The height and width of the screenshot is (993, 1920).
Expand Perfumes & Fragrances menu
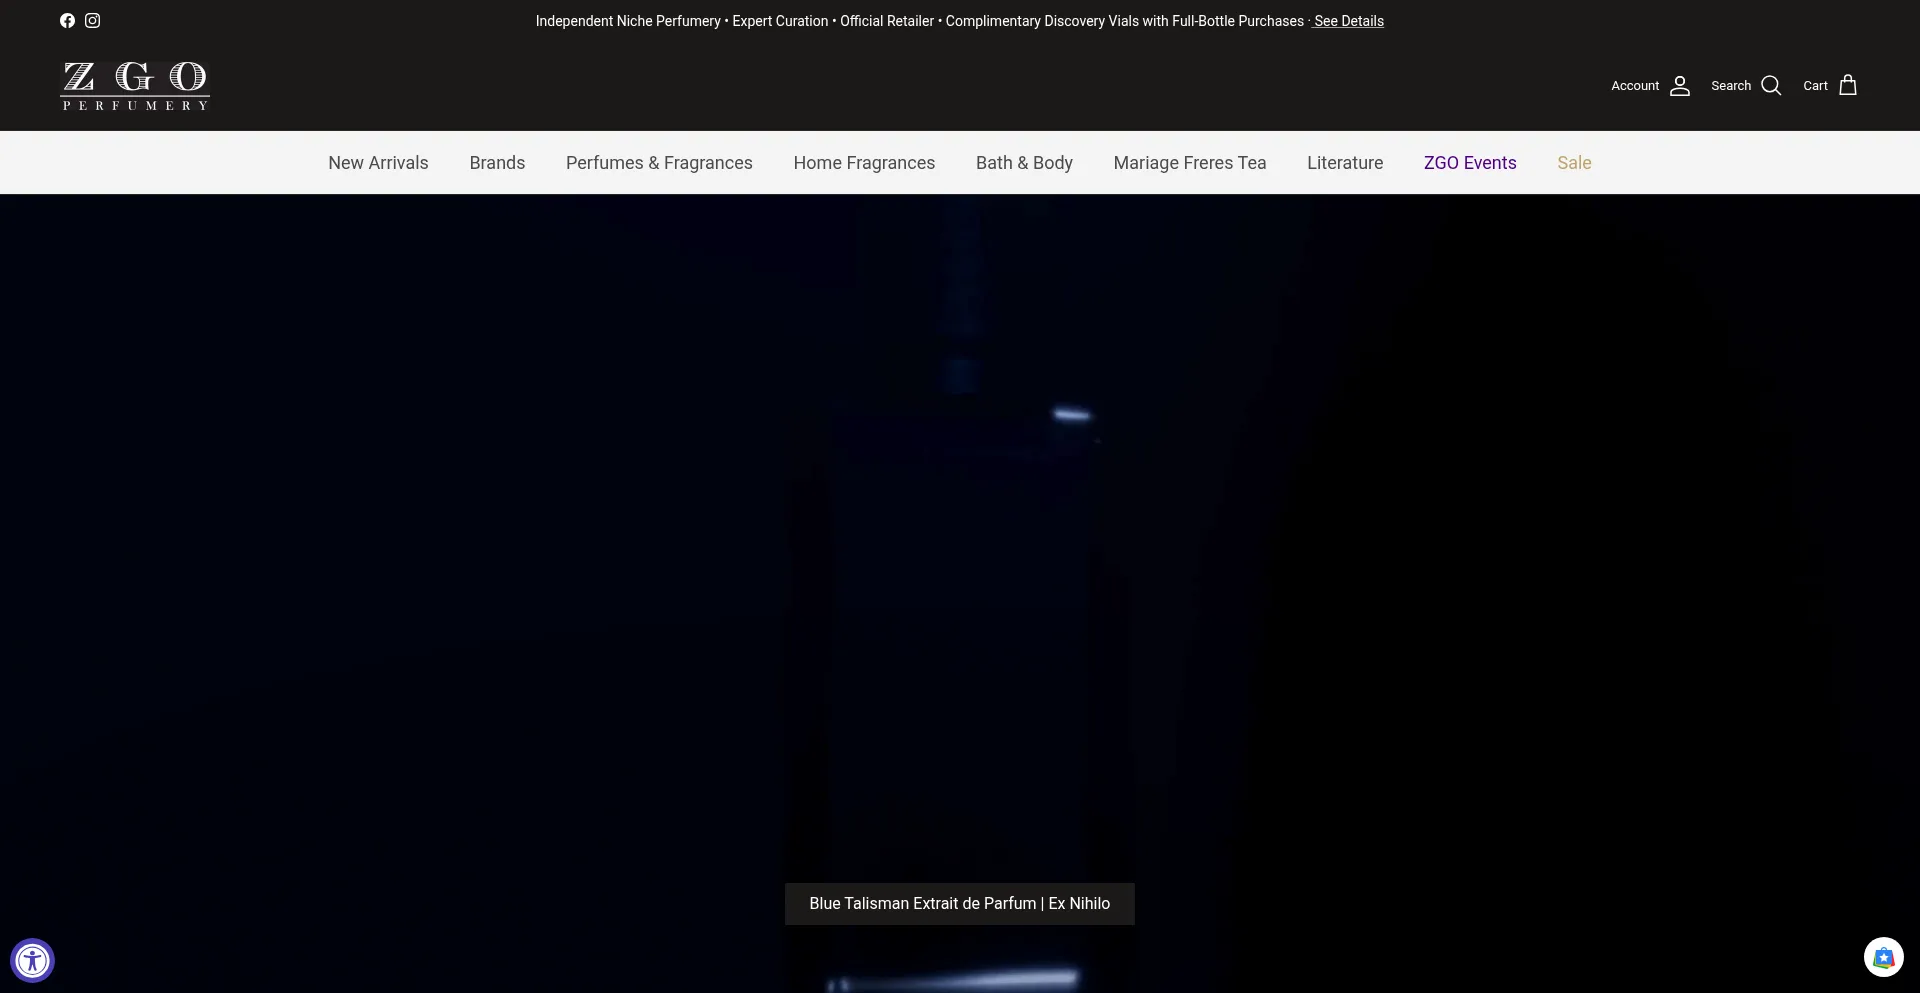coord(659,163)
